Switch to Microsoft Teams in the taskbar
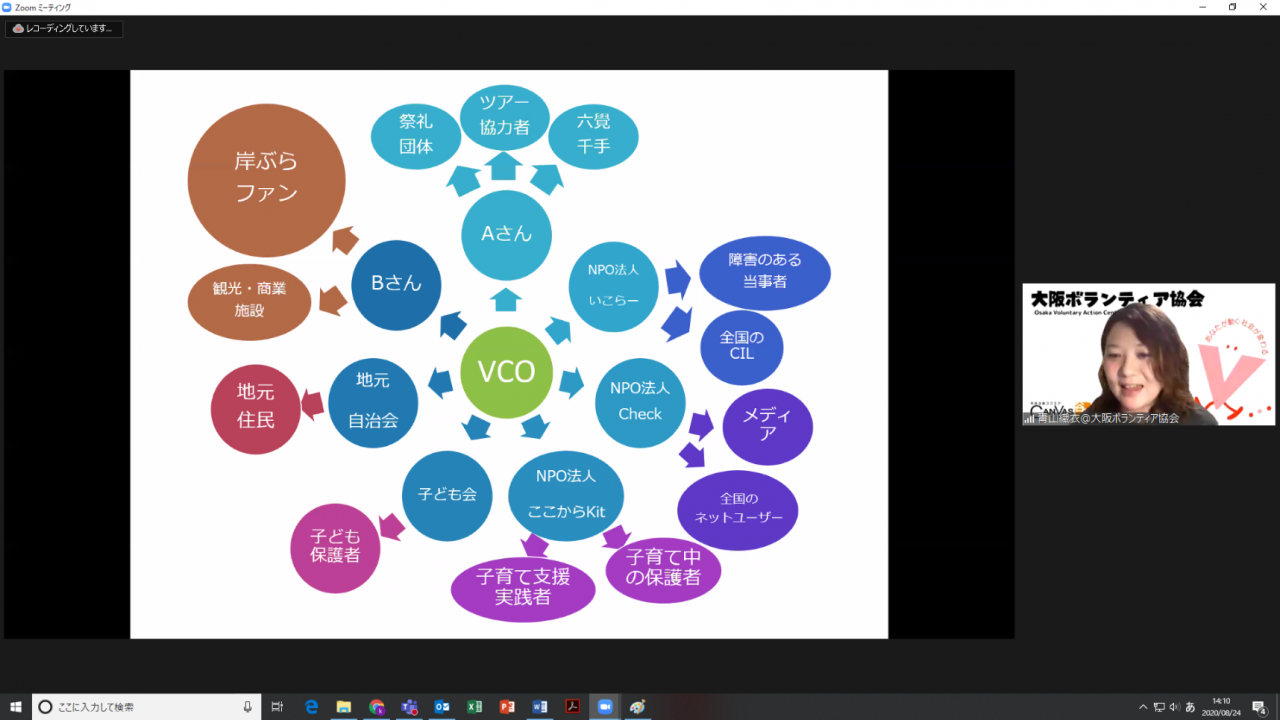The width and height of the screenshot is (1280, 720). [409, 707]
